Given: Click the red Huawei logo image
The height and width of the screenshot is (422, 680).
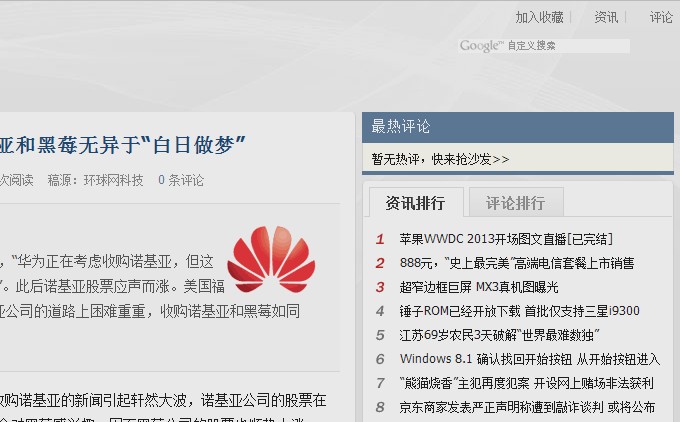Looking at the screenshot, I should (271, 258).
